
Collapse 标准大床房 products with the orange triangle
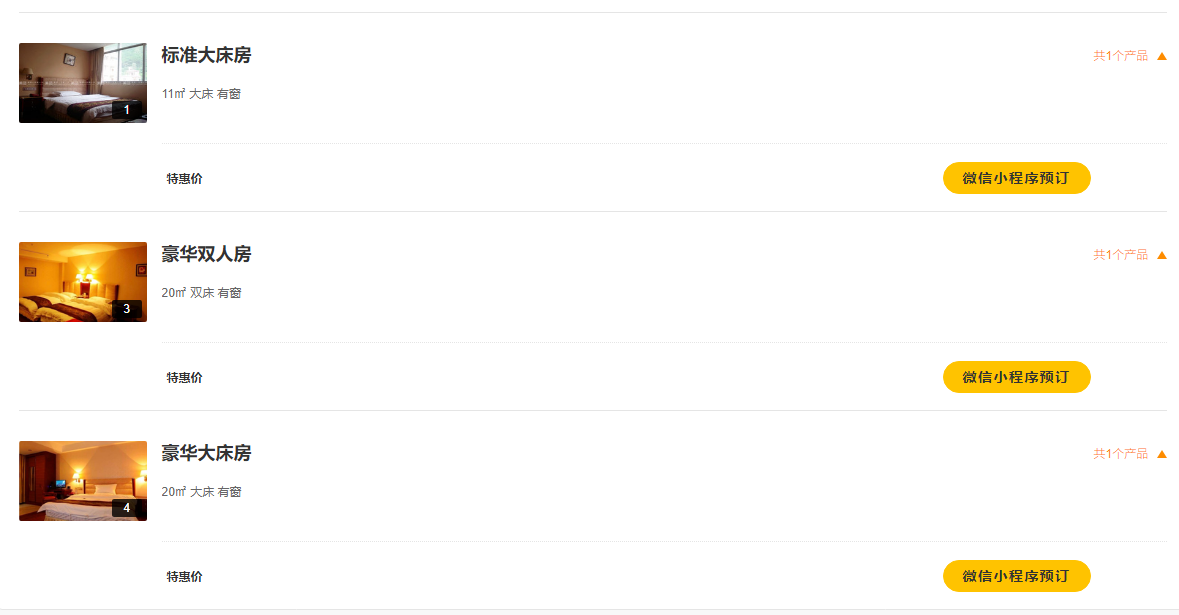tap(1162, 56)
